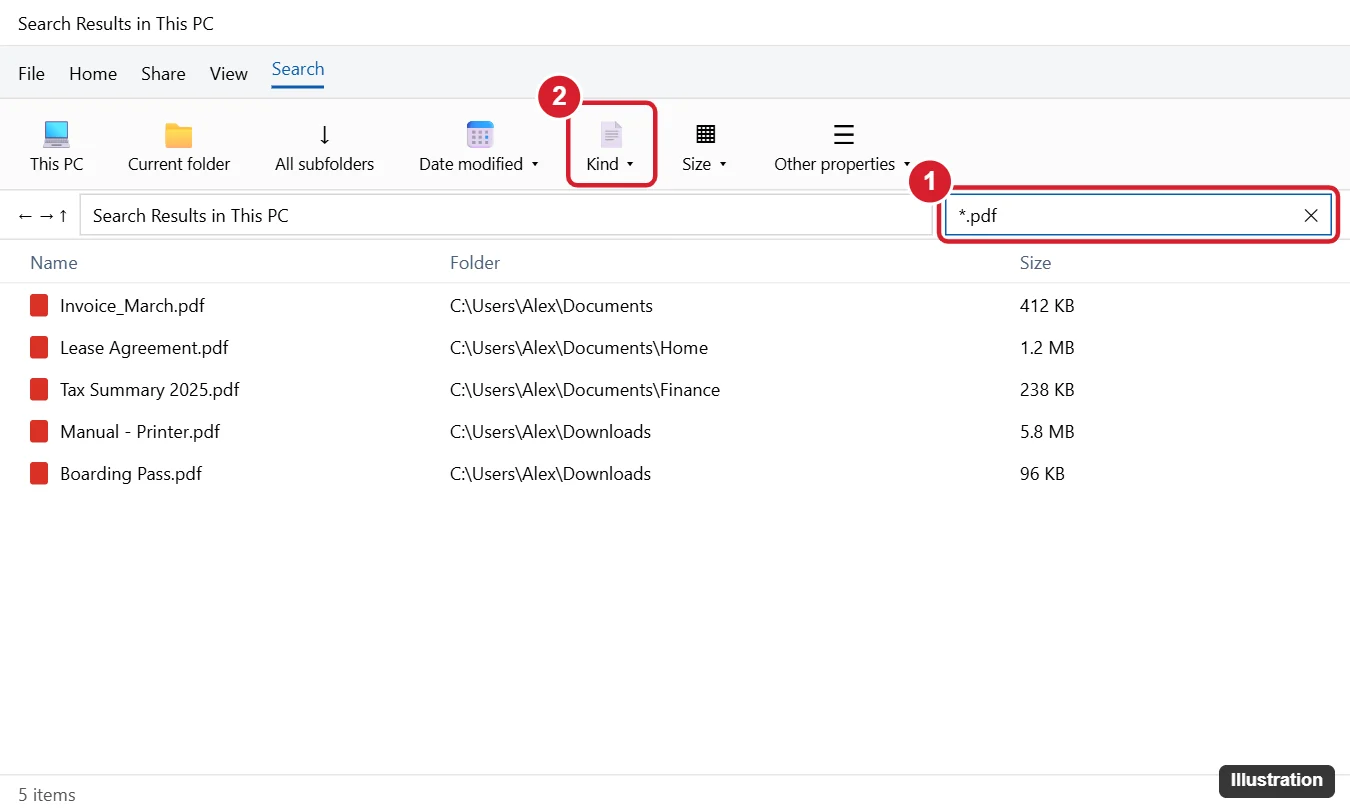1350x810 pixels.
Task: Open the View tab
Action: pyautogui.click(x=229, y=74)
